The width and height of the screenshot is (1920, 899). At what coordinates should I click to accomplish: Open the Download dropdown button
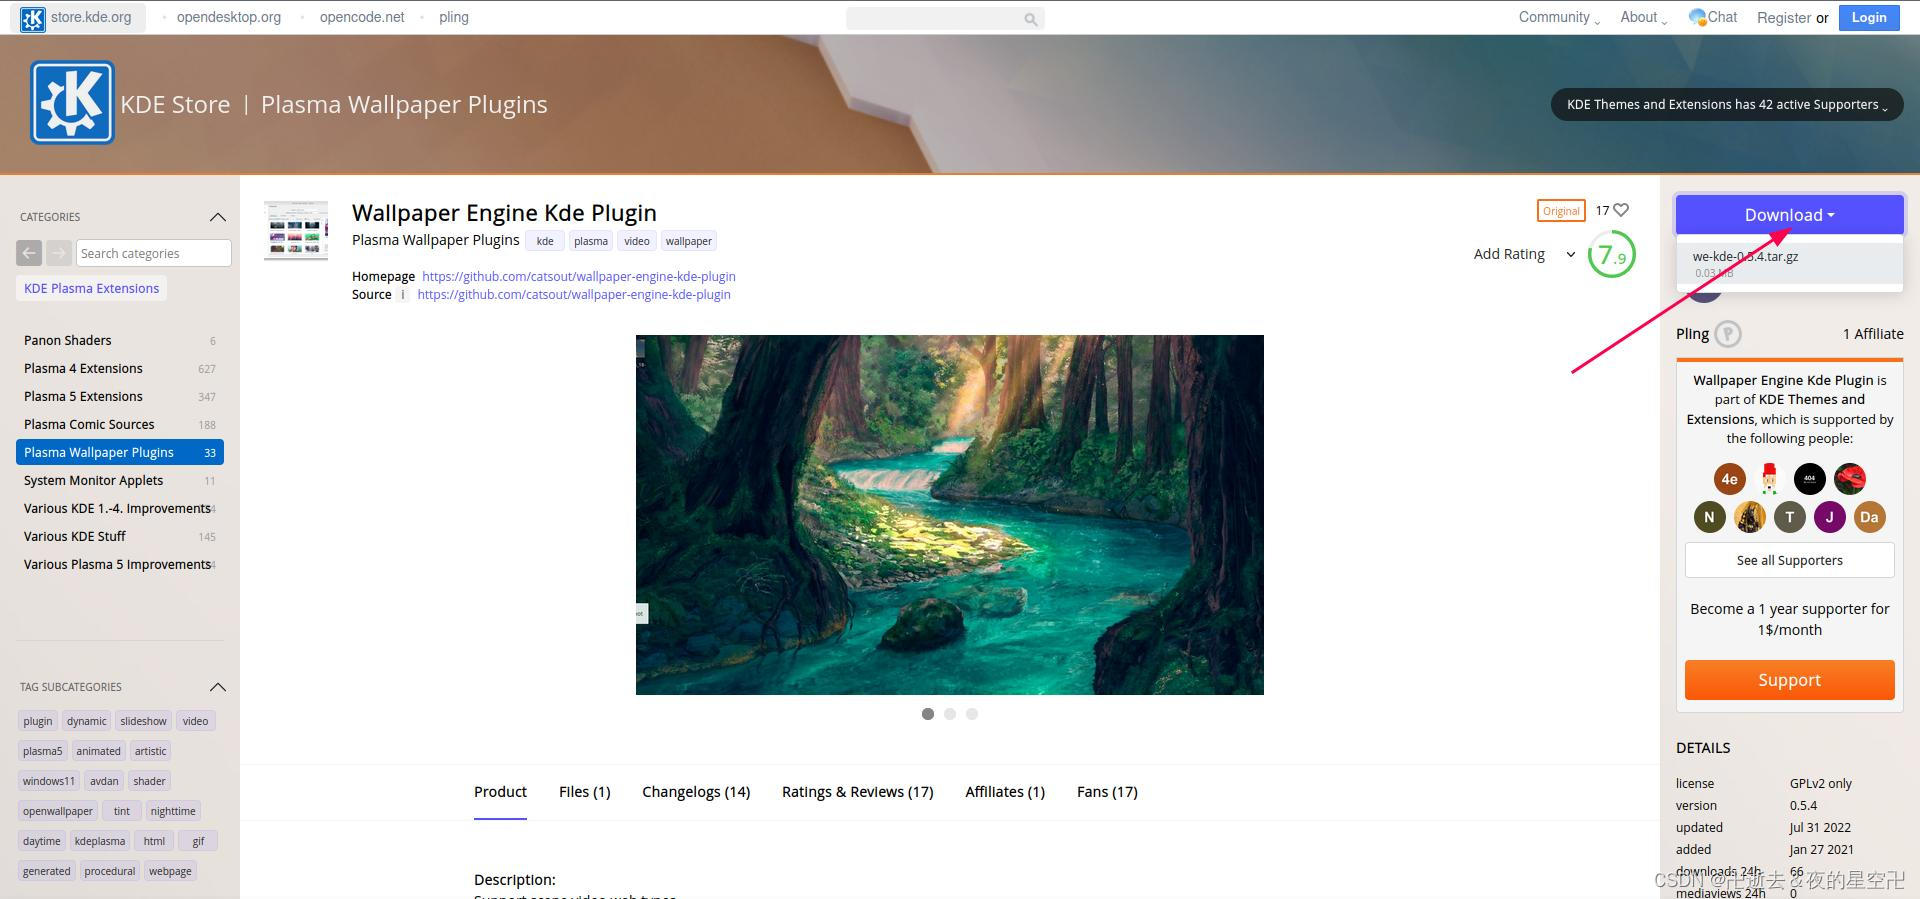point(1789,215)
